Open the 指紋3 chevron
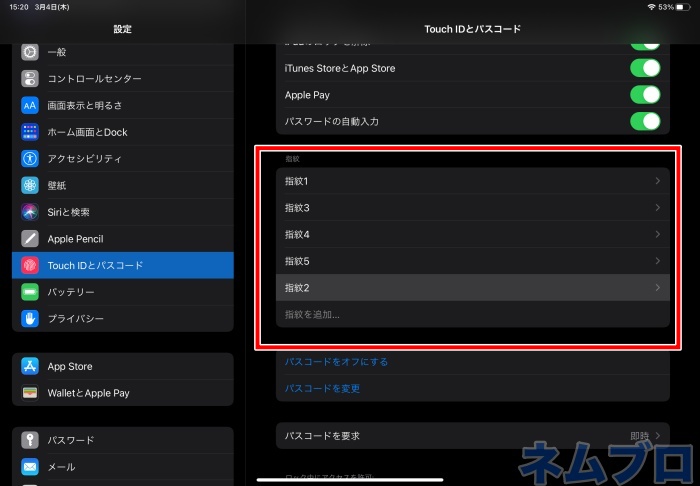Viewport: 700px width, 486px height. click(658, 208)
